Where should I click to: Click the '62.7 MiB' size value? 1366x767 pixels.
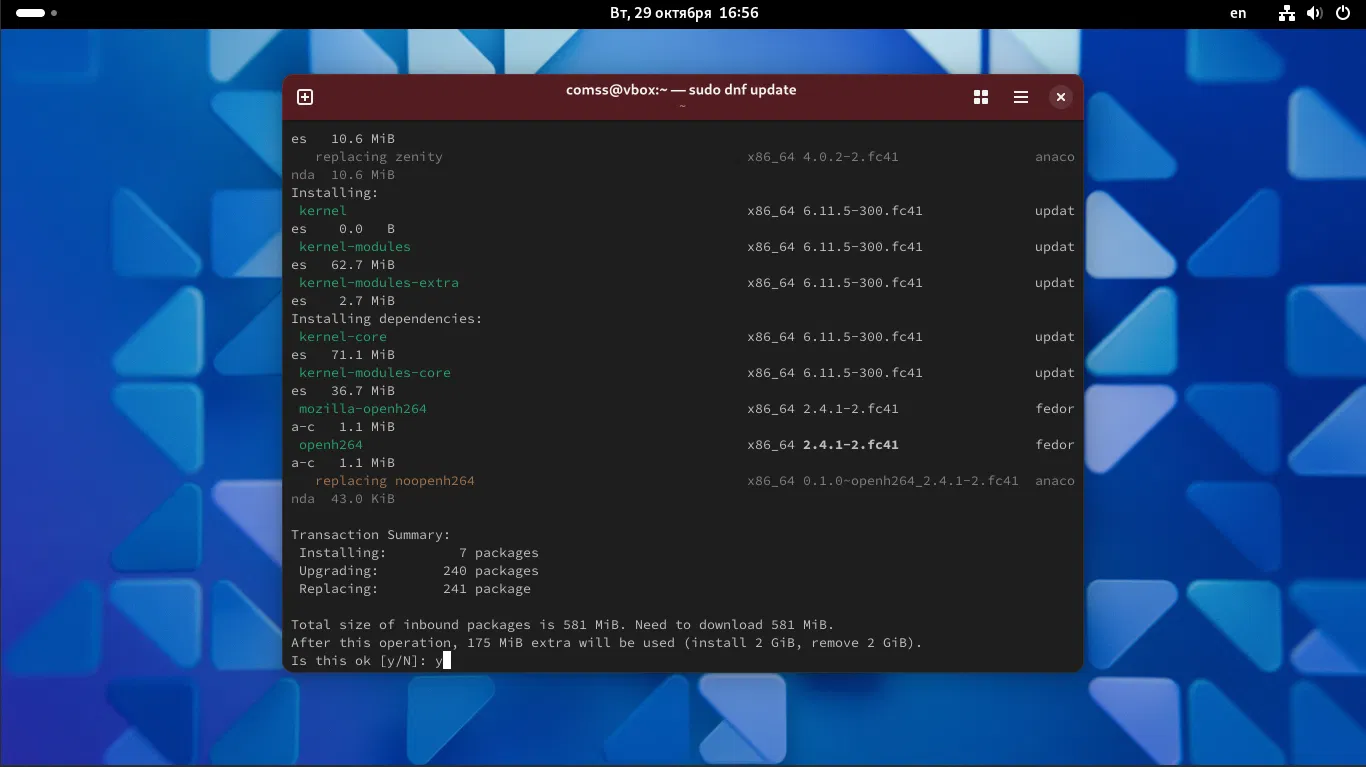click(363, 265)
